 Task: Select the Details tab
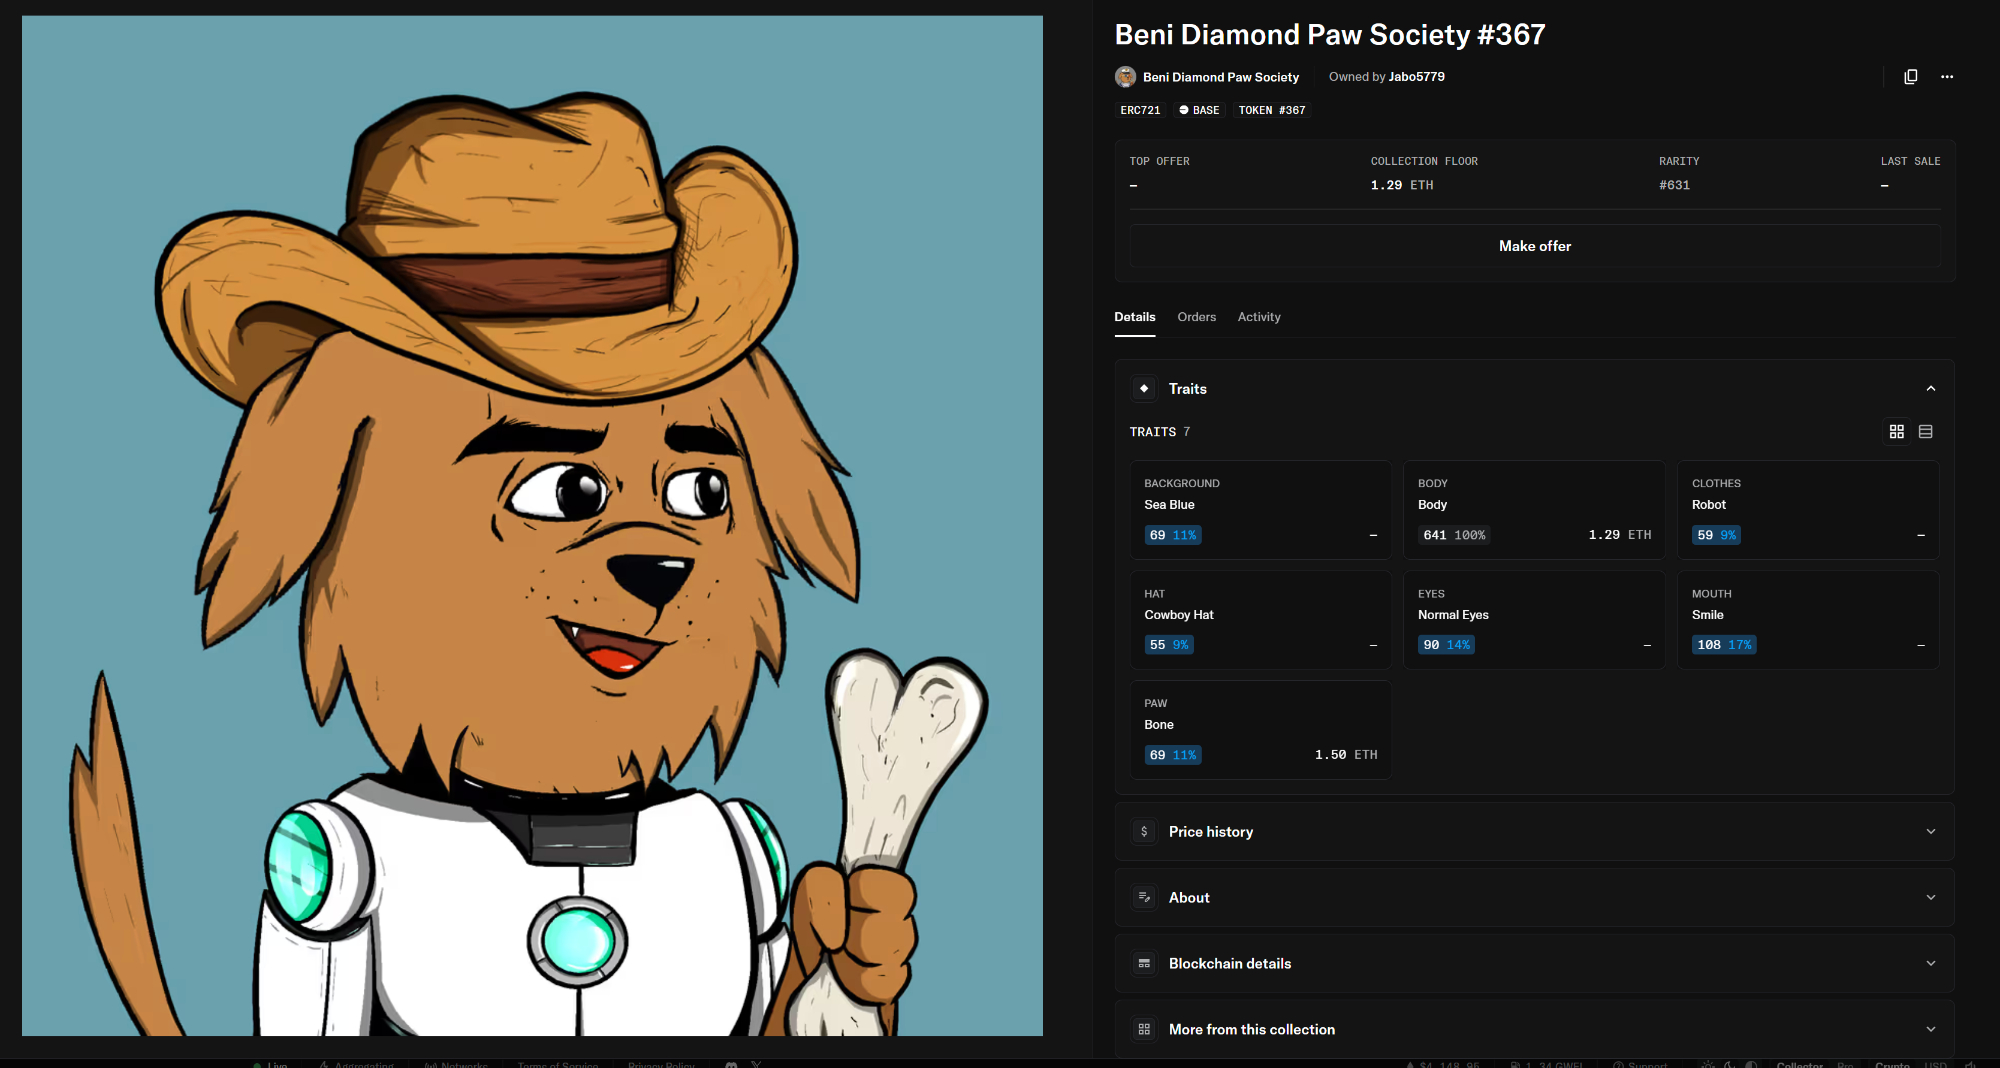tap(1135, 317)
